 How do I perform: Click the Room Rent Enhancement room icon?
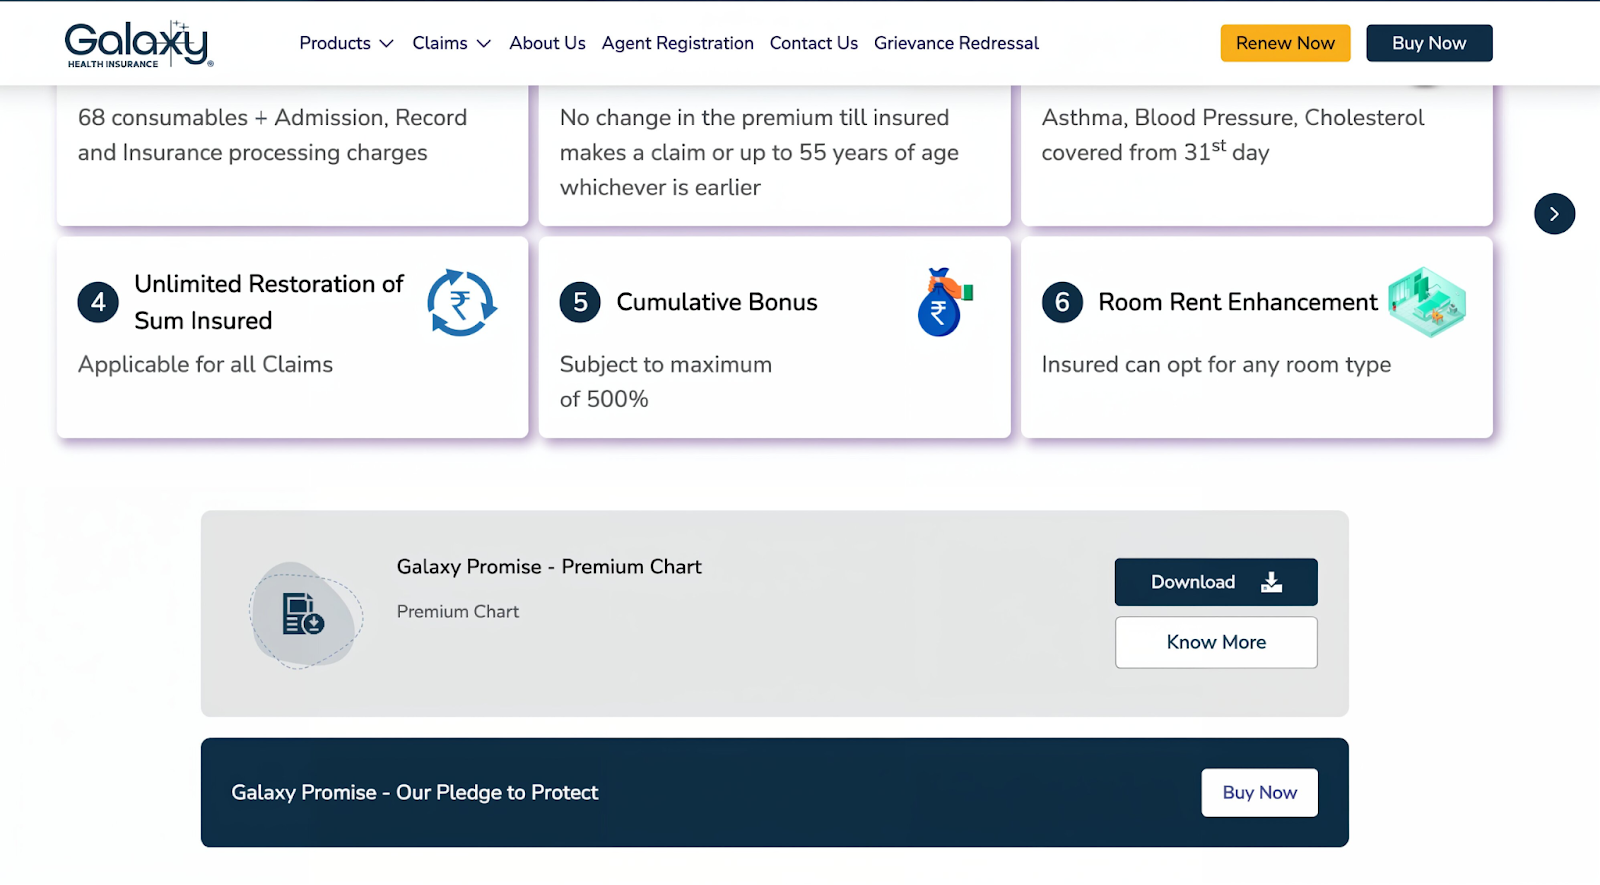(x=1427, y=302)
